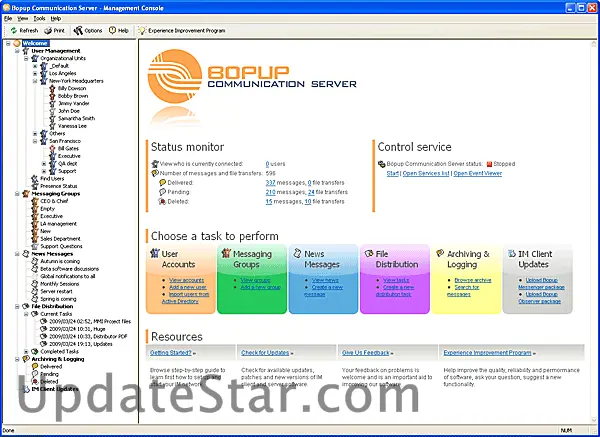Click the Delivered archive icon in tree
Viewport: 600px width, 437px height.
point(35,367)
